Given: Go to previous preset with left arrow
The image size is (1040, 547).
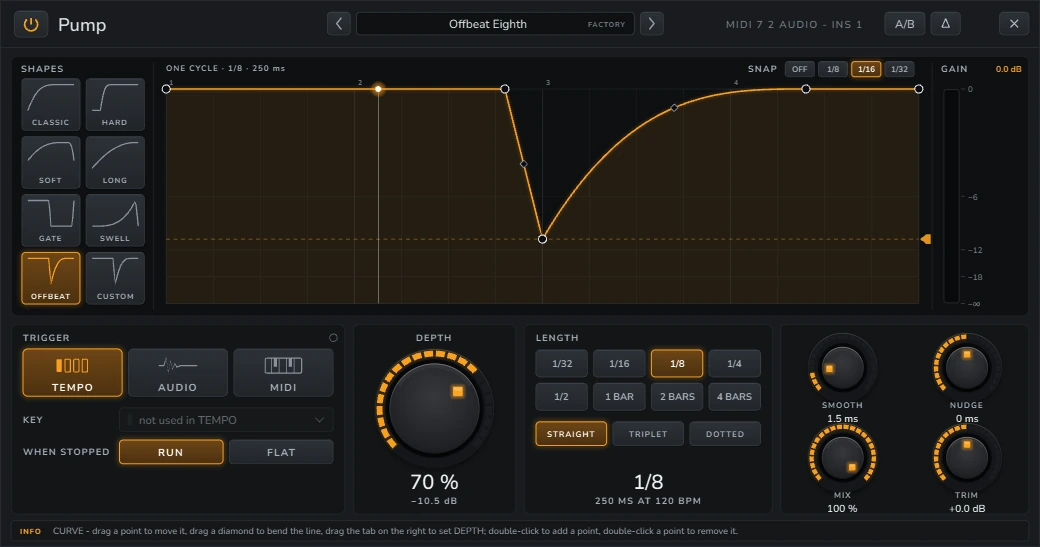Looking at the screenshot, I should coord(338,24).
